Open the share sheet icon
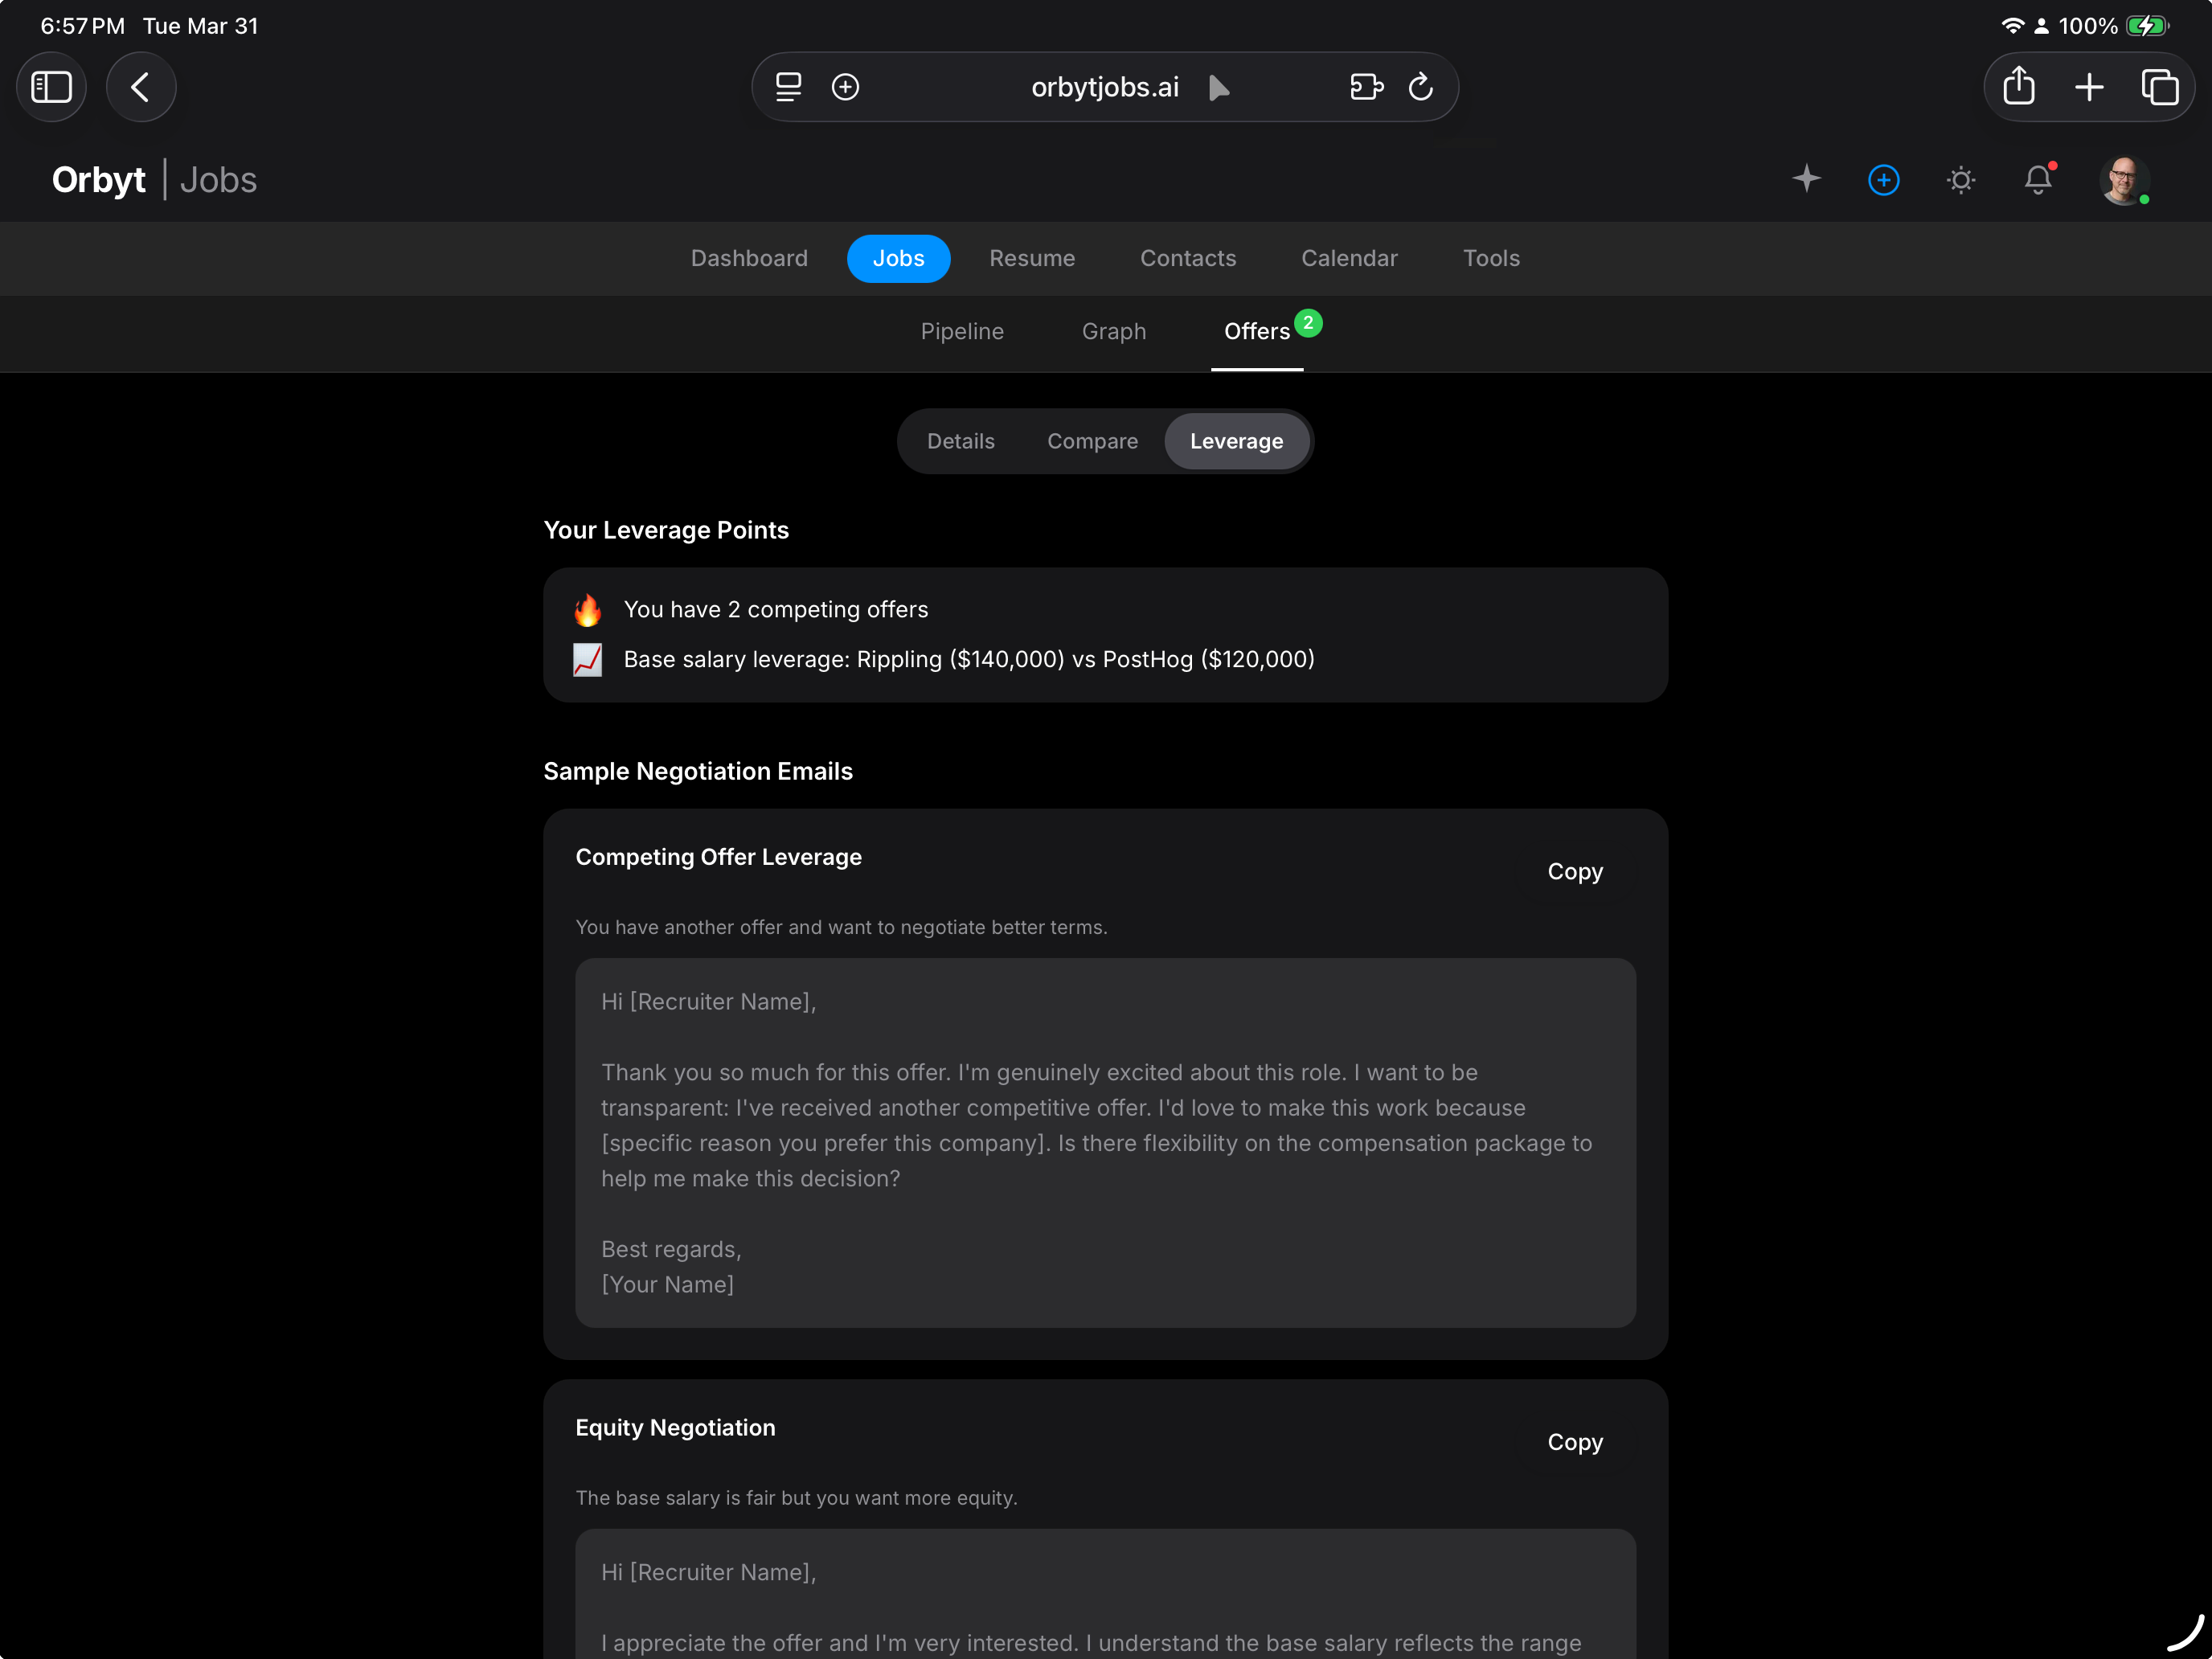Screen dimensions: 2212x1659 2018,87
